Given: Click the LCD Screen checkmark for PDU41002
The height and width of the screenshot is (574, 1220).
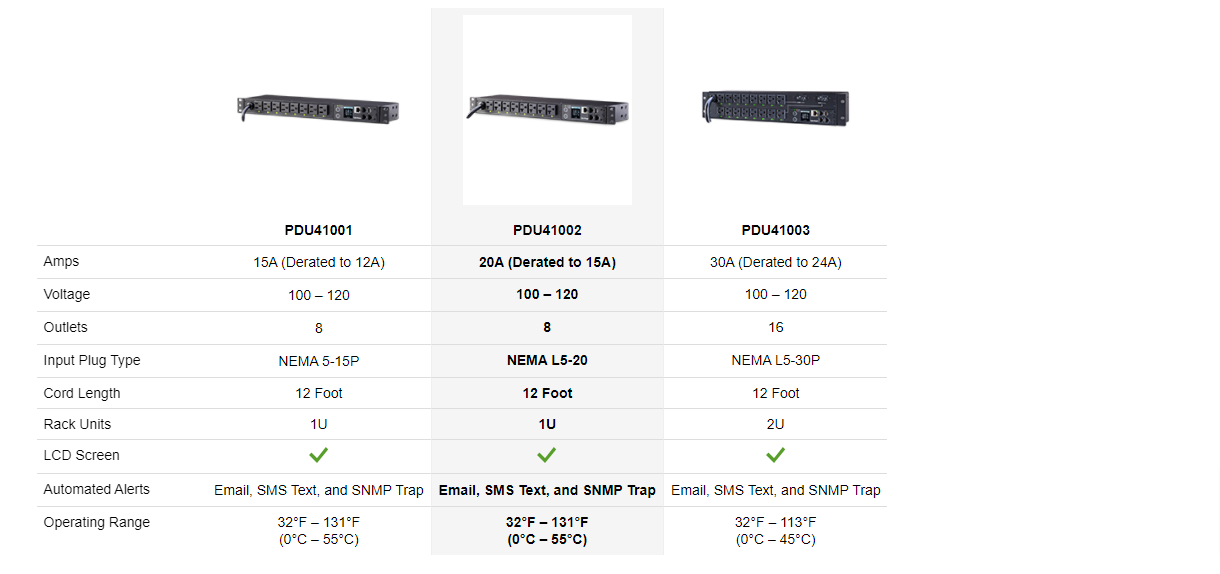Looking at the screenshot, I should coord(547,455).
